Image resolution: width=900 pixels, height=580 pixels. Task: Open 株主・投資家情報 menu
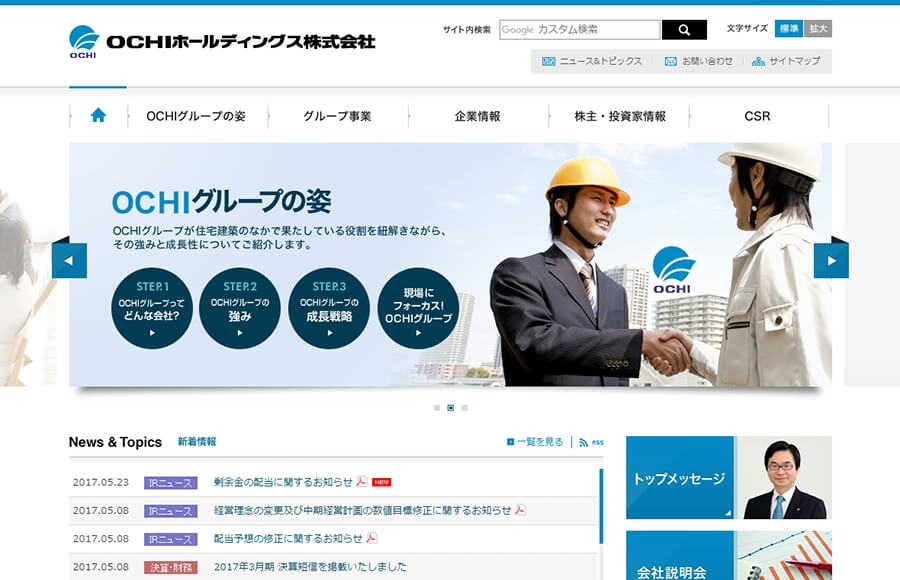(x=620, y=116)
